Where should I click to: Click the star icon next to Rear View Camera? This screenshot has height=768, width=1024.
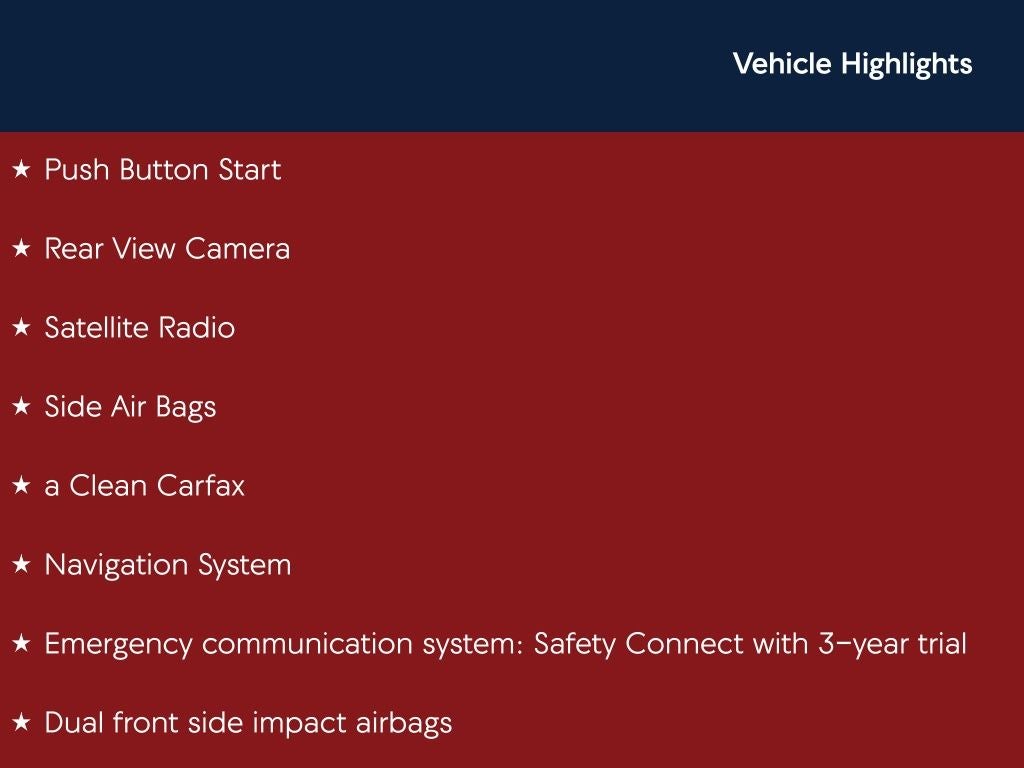point(21,250)
